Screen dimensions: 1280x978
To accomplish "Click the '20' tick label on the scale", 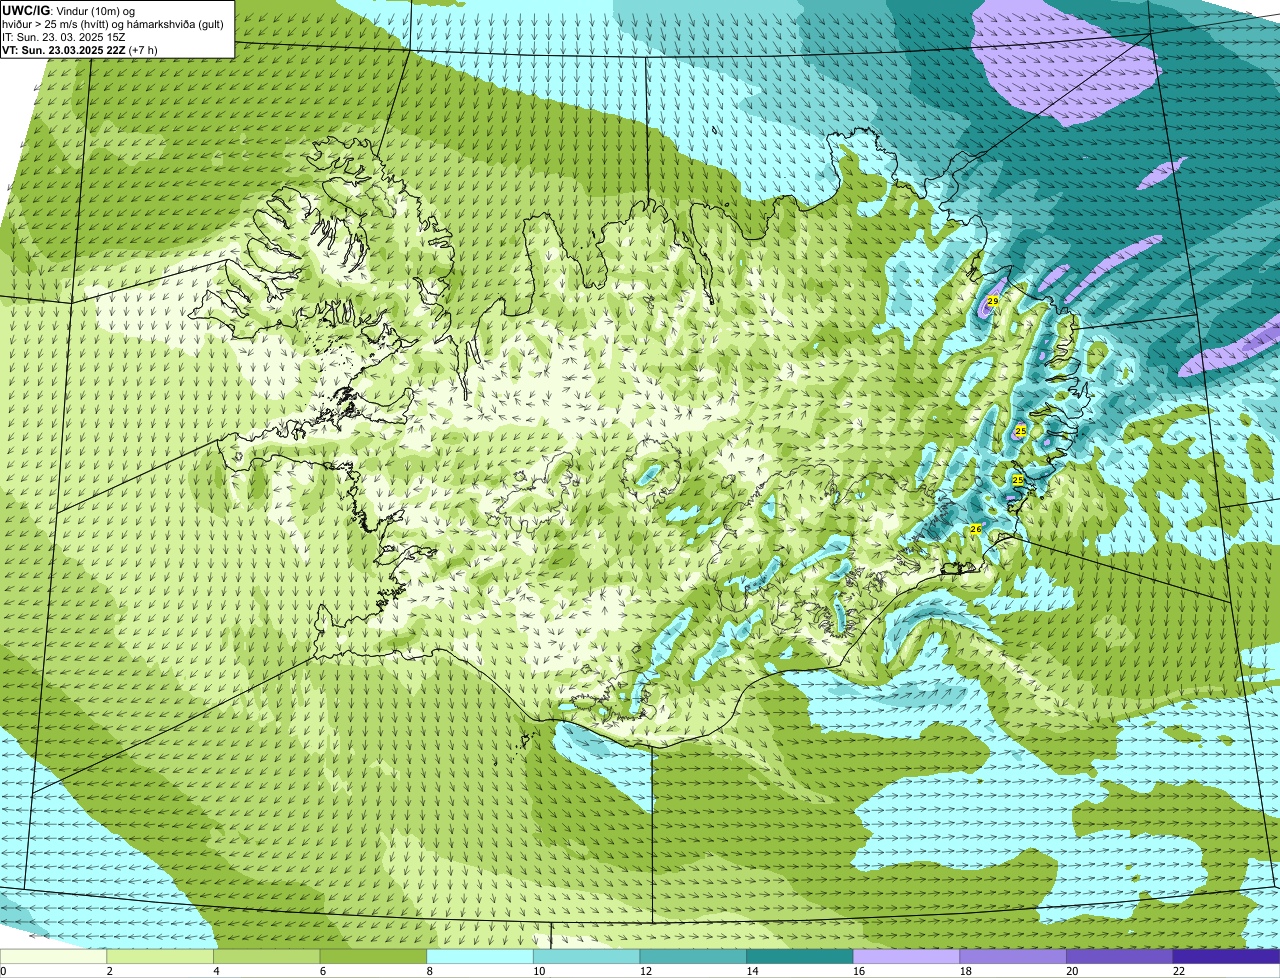I will [1072, 971].
